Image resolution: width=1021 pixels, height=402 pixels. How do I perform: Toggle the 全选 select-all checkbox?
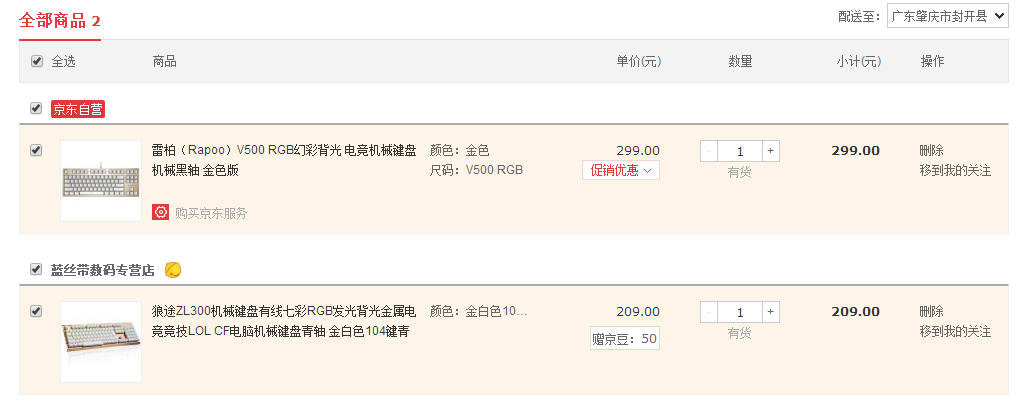coord(37,62)
